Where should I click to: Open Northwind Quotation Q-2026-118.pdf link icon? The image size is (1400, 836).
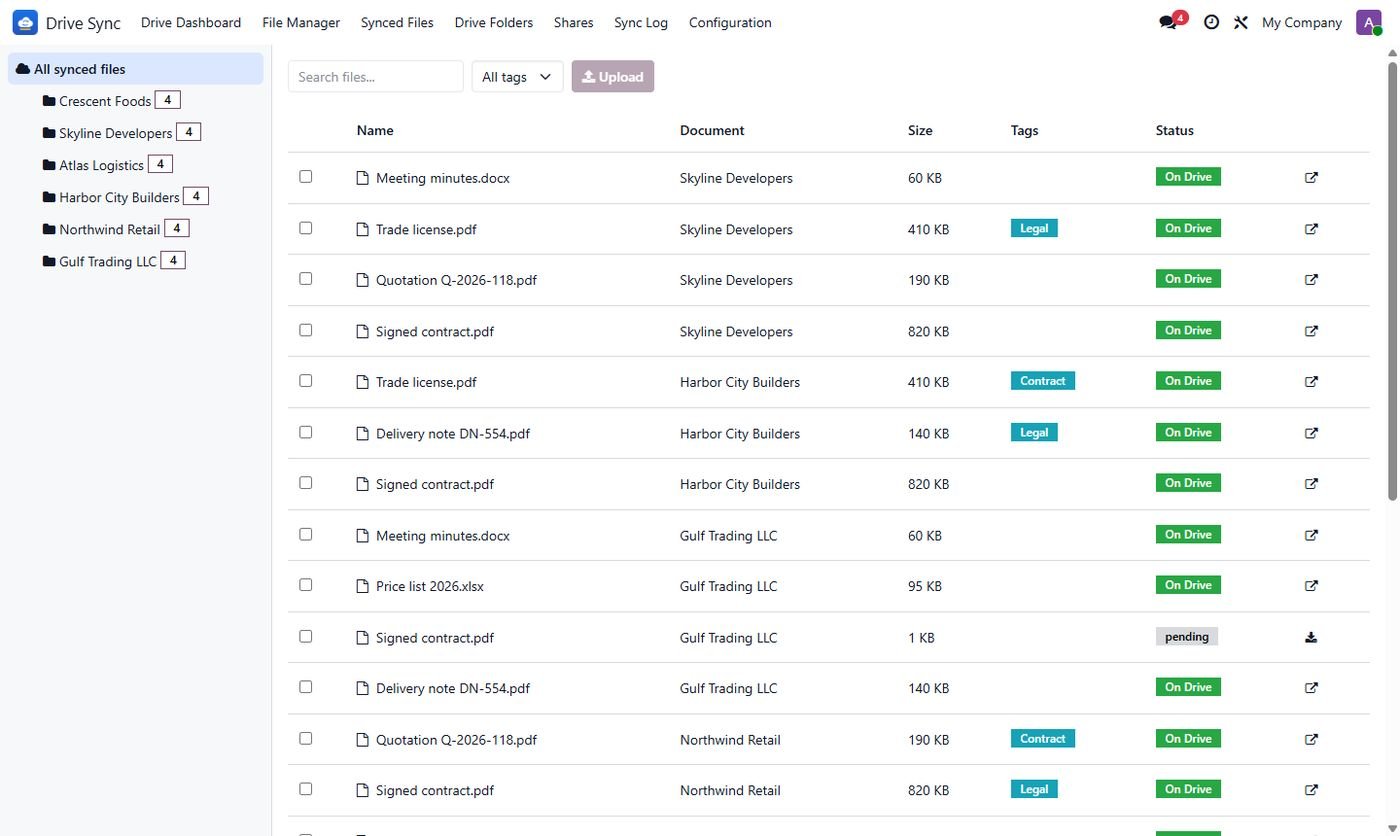click(1311, 740)
